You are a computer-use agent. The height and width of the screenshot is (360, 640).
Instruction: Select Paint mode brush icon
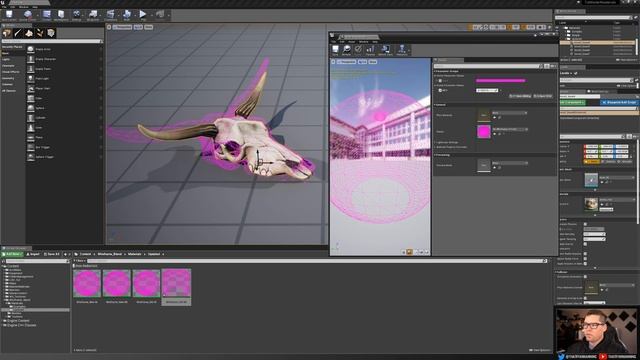coord(18,33)
